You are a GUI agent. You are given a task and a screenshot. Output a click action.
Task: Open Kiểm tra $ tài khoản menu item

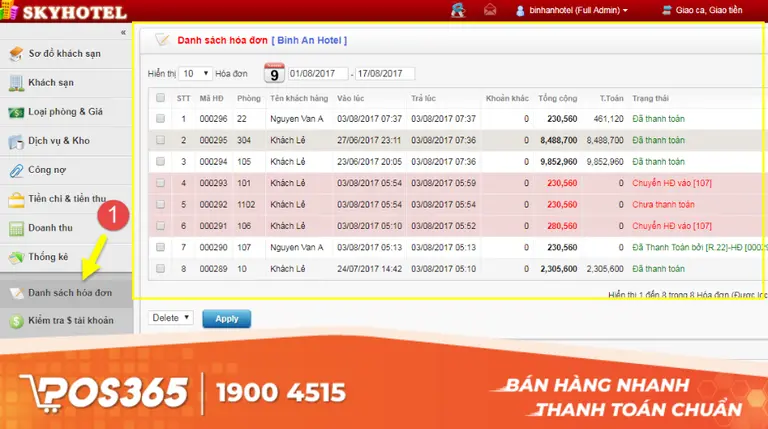(71, 320)
